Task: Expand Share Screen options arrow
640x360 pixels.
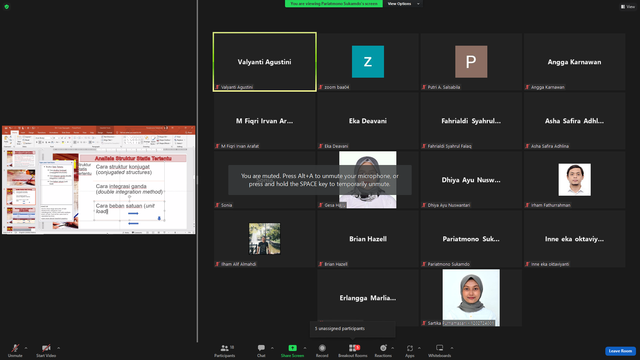Action: [x=305, y=348]
